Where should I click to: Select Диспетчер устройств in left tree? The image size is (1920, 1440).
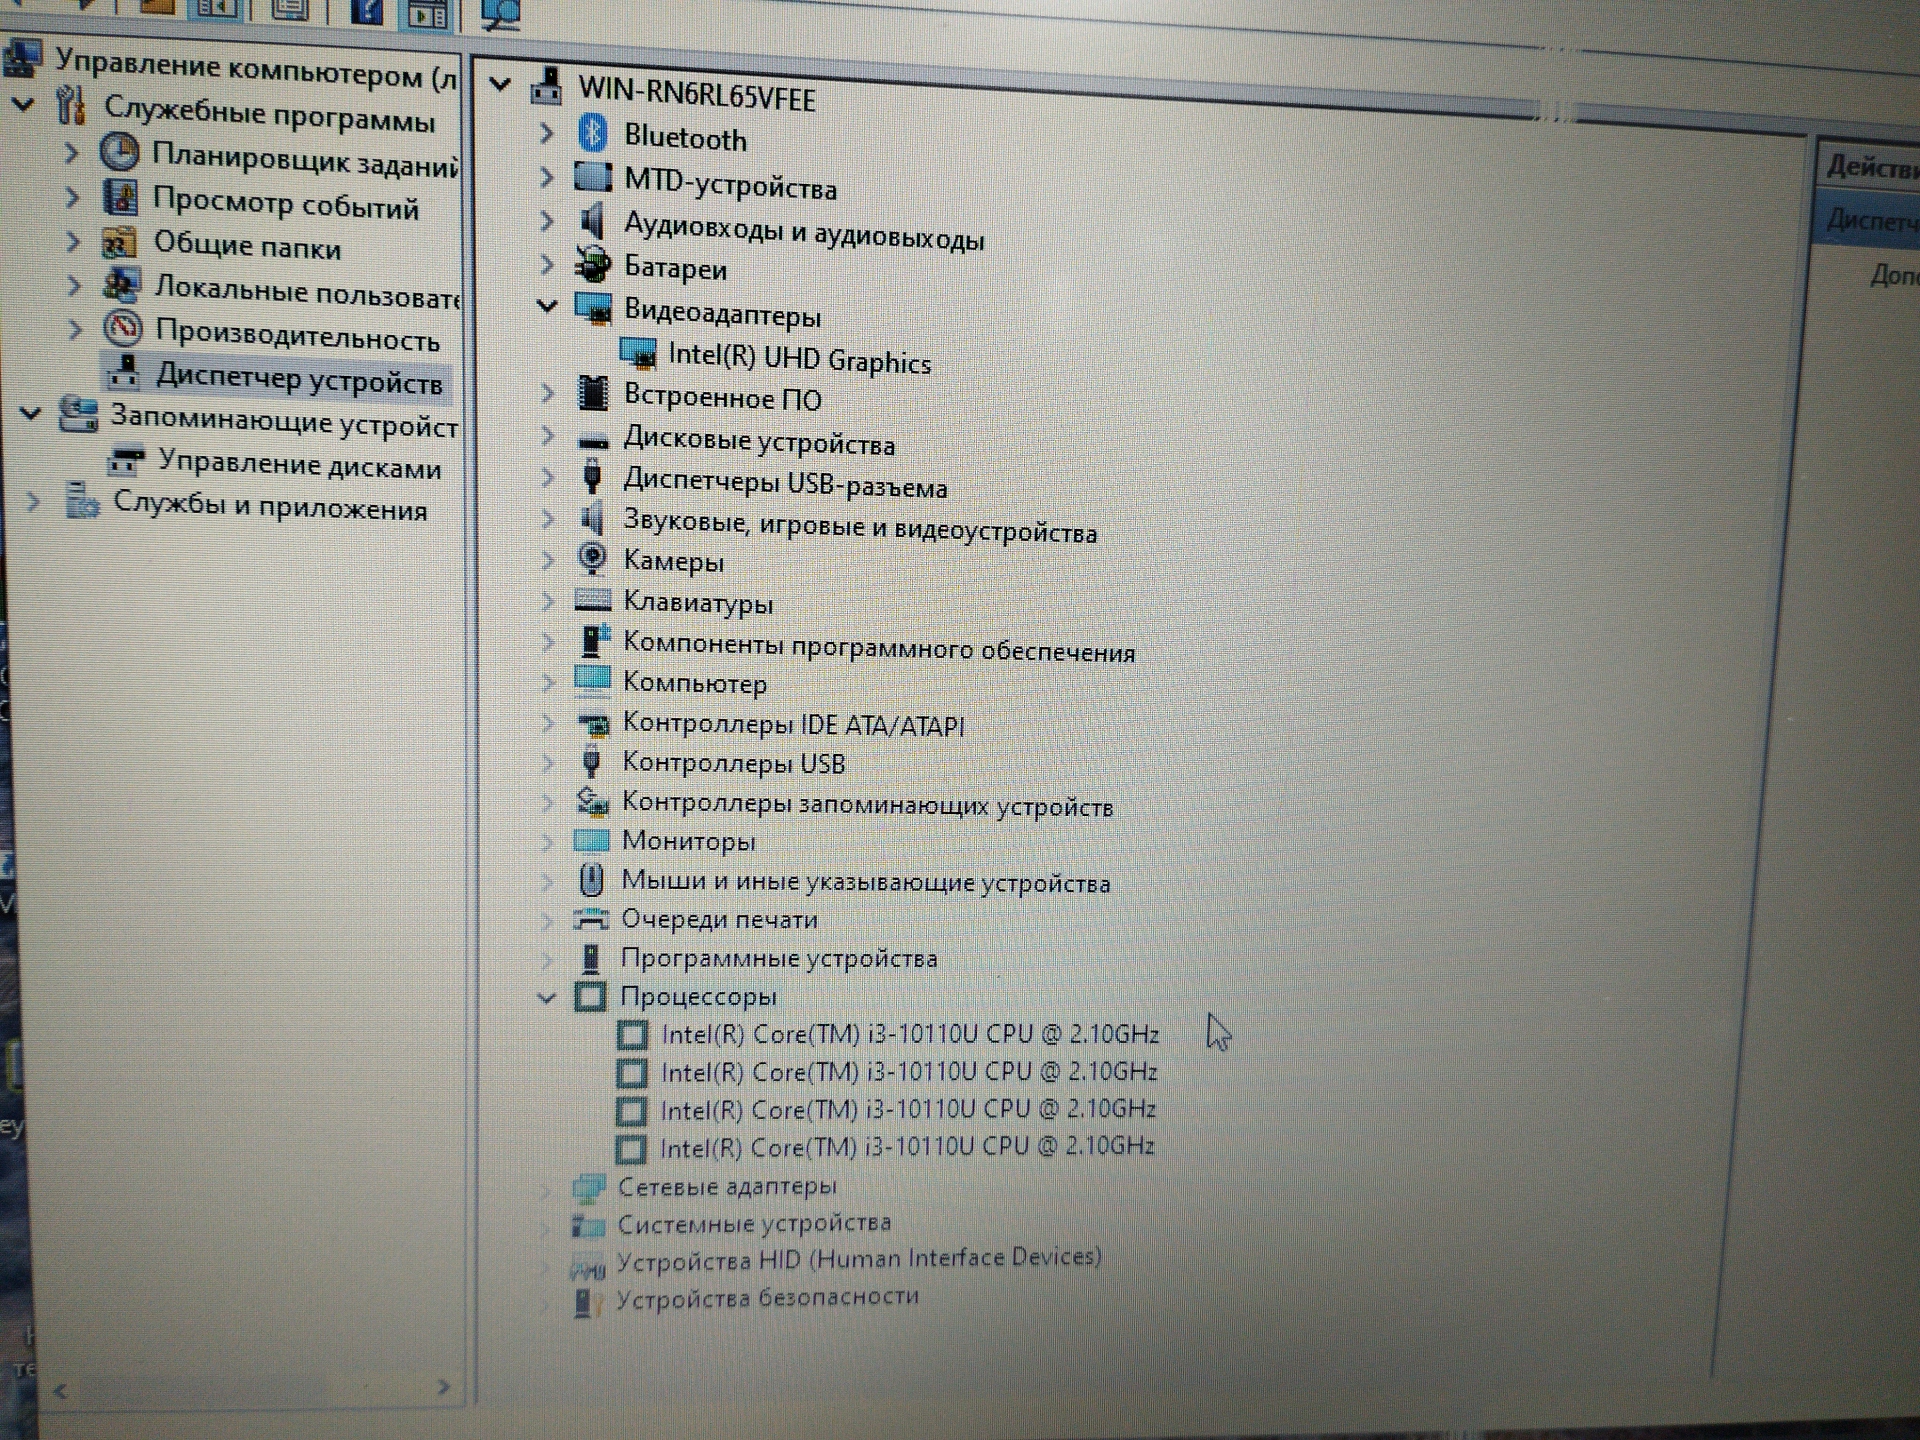click(298, 378)
